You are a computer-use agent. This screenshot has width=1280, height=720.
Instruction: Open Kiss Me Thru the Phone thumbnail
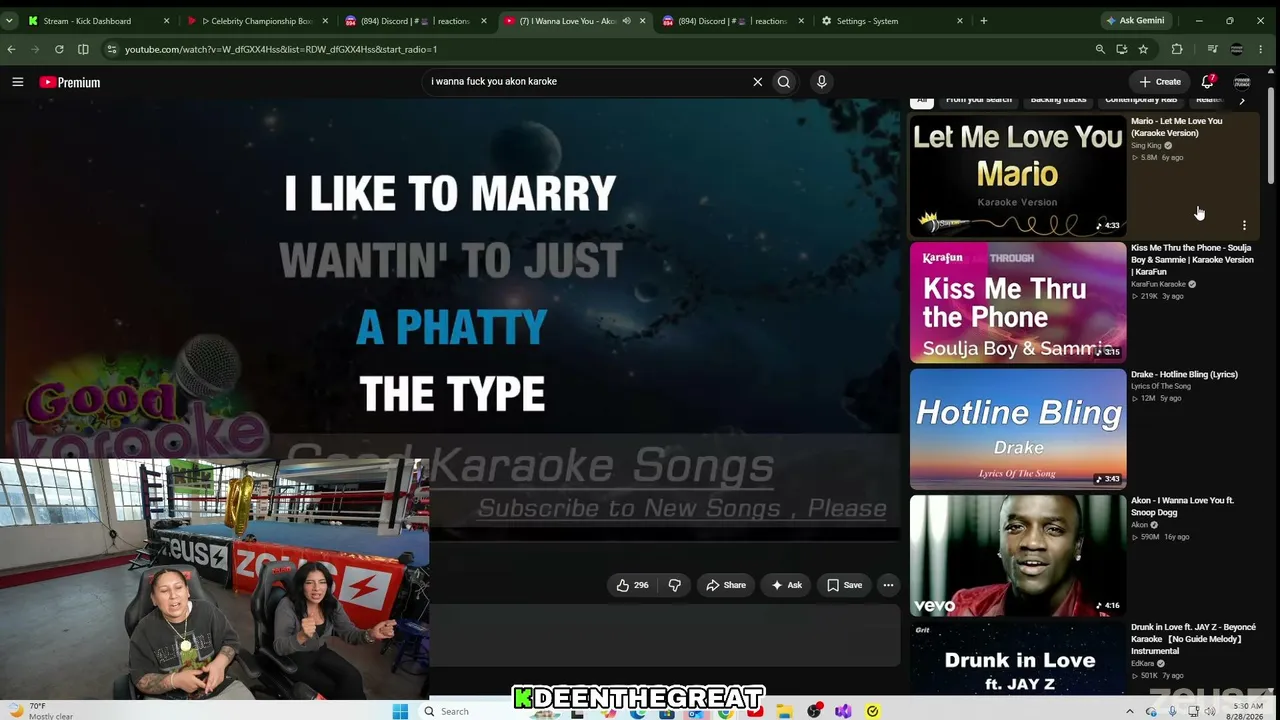(x=1018, y=302)
